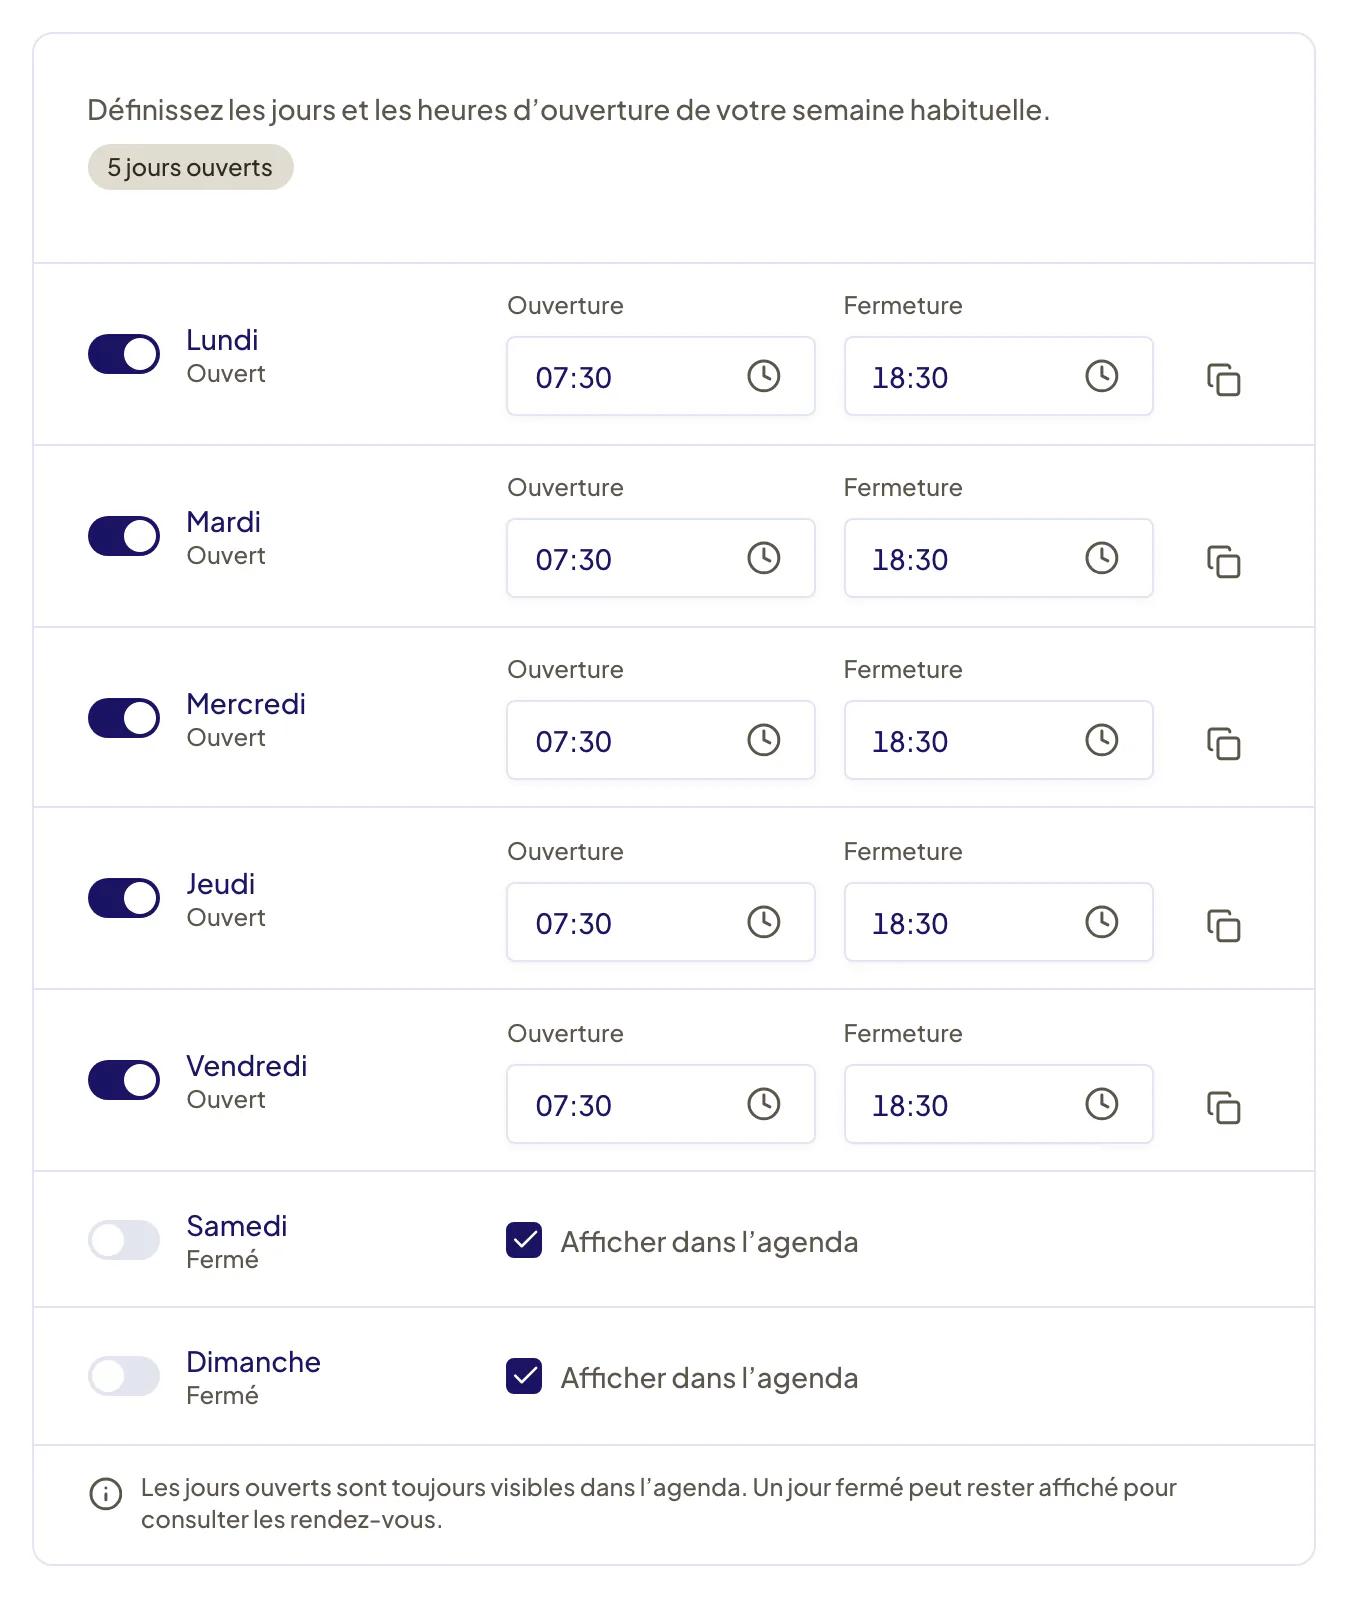Copy Mercredi hours using the duplicate icon
This screenshot has width=1350, height=1598.
1223,744
